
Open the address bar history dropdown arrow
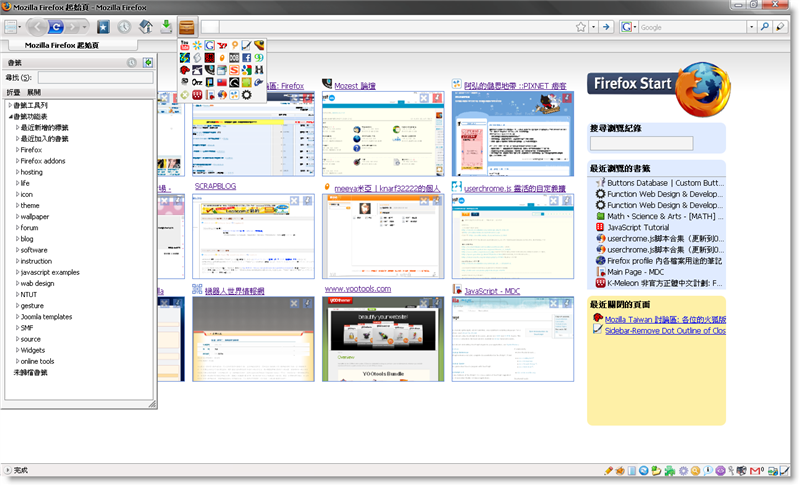pyautogui.click(x=593, y=27)
